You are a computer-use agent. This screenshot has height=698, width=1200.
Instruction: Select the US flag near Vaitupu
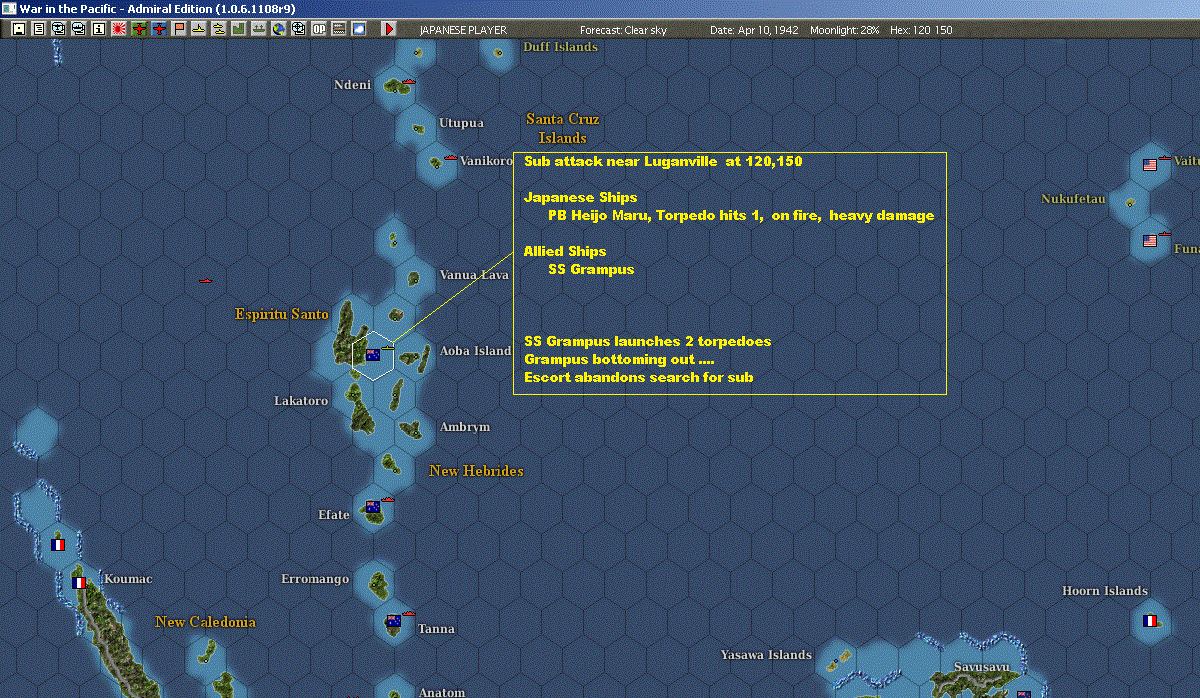[x=1150, y=164]
